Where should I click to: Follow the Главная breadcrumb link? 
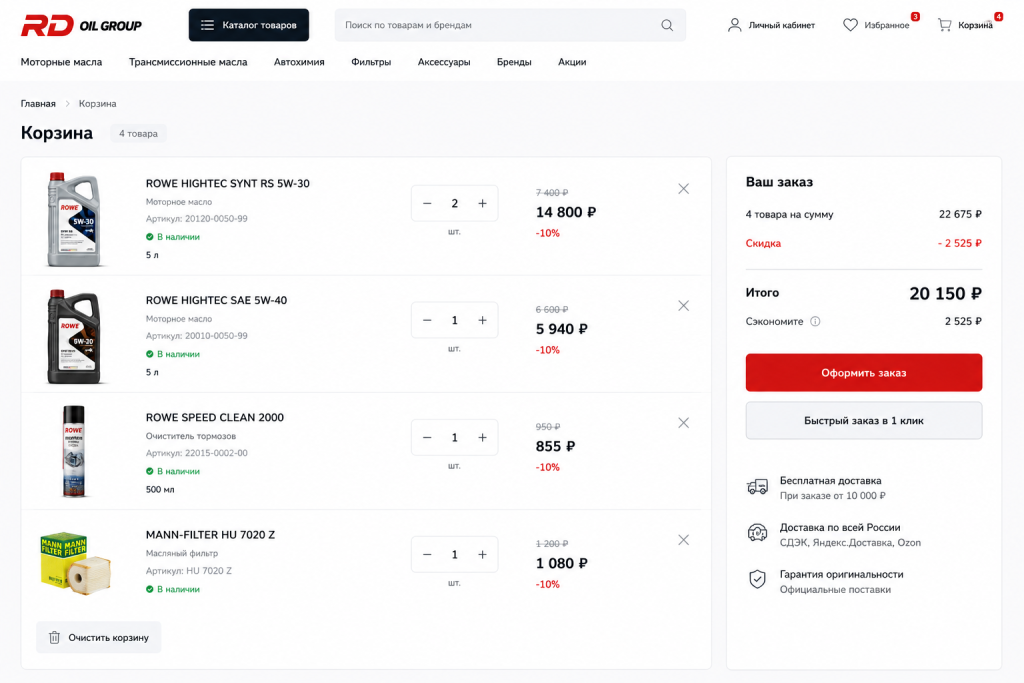pyautogui.click(x=38, y=104)
